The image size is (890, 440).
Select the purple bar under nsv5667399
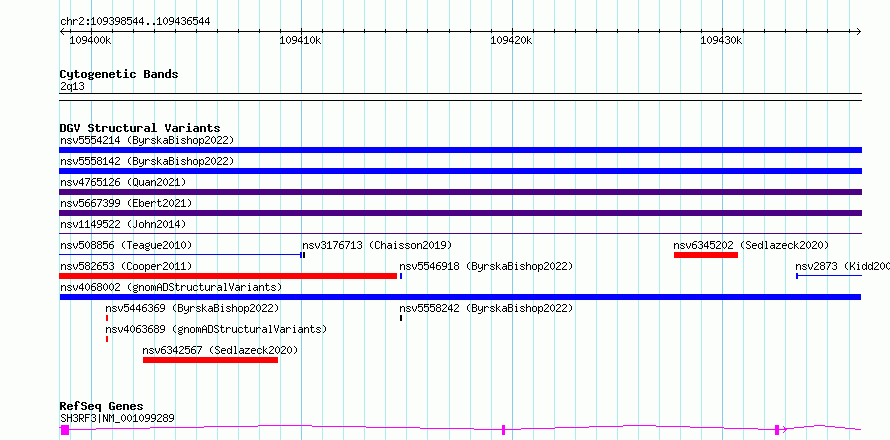[460, 213]
